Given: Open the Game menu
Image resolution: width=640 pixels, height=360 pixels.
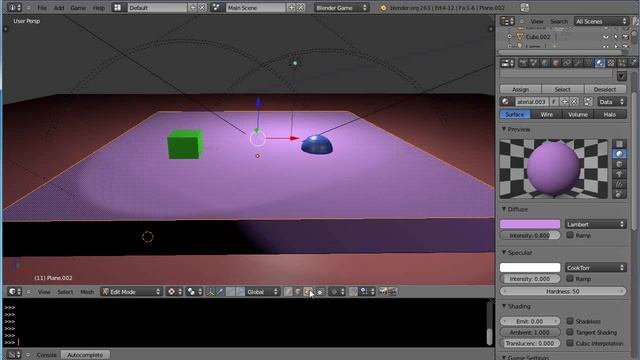Looking at the screenshot, I should (x=78, y=8).
